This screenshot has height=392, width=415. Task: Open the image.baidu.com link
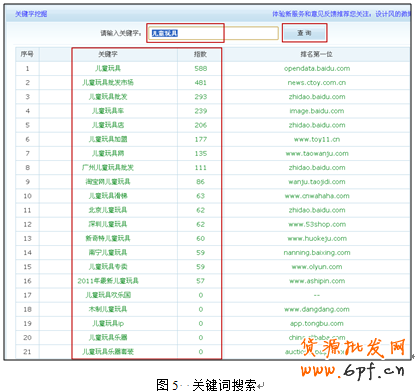(x=317, y=111)
